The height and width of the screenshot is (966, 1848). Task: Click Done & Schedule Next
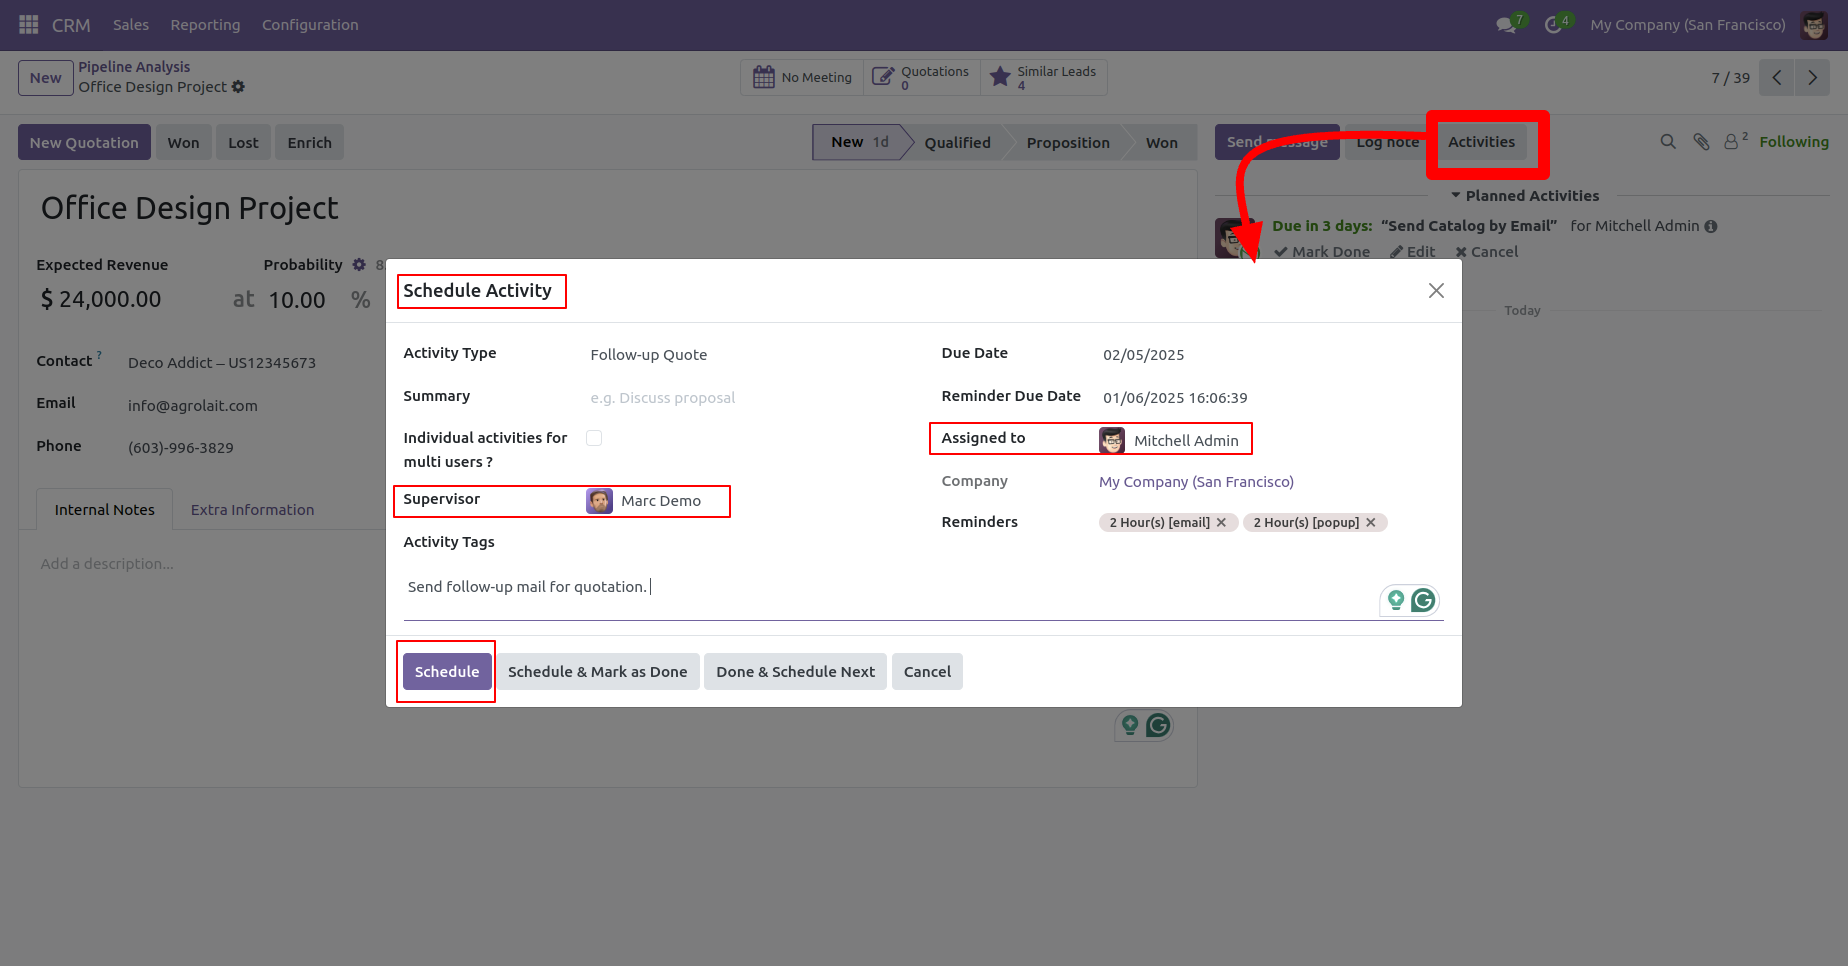click(795, 672)
